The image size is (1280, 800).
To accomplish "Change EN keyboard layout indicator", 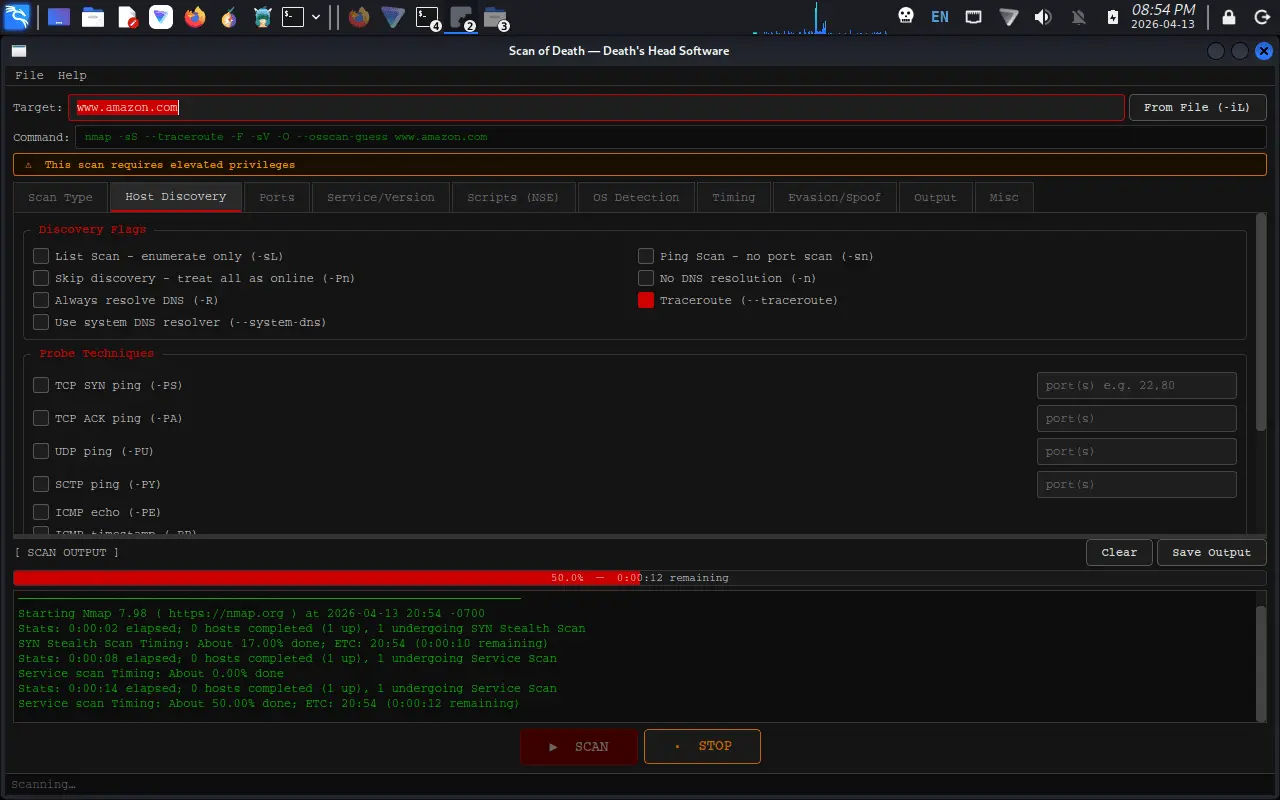I will [x=940, y=16].
